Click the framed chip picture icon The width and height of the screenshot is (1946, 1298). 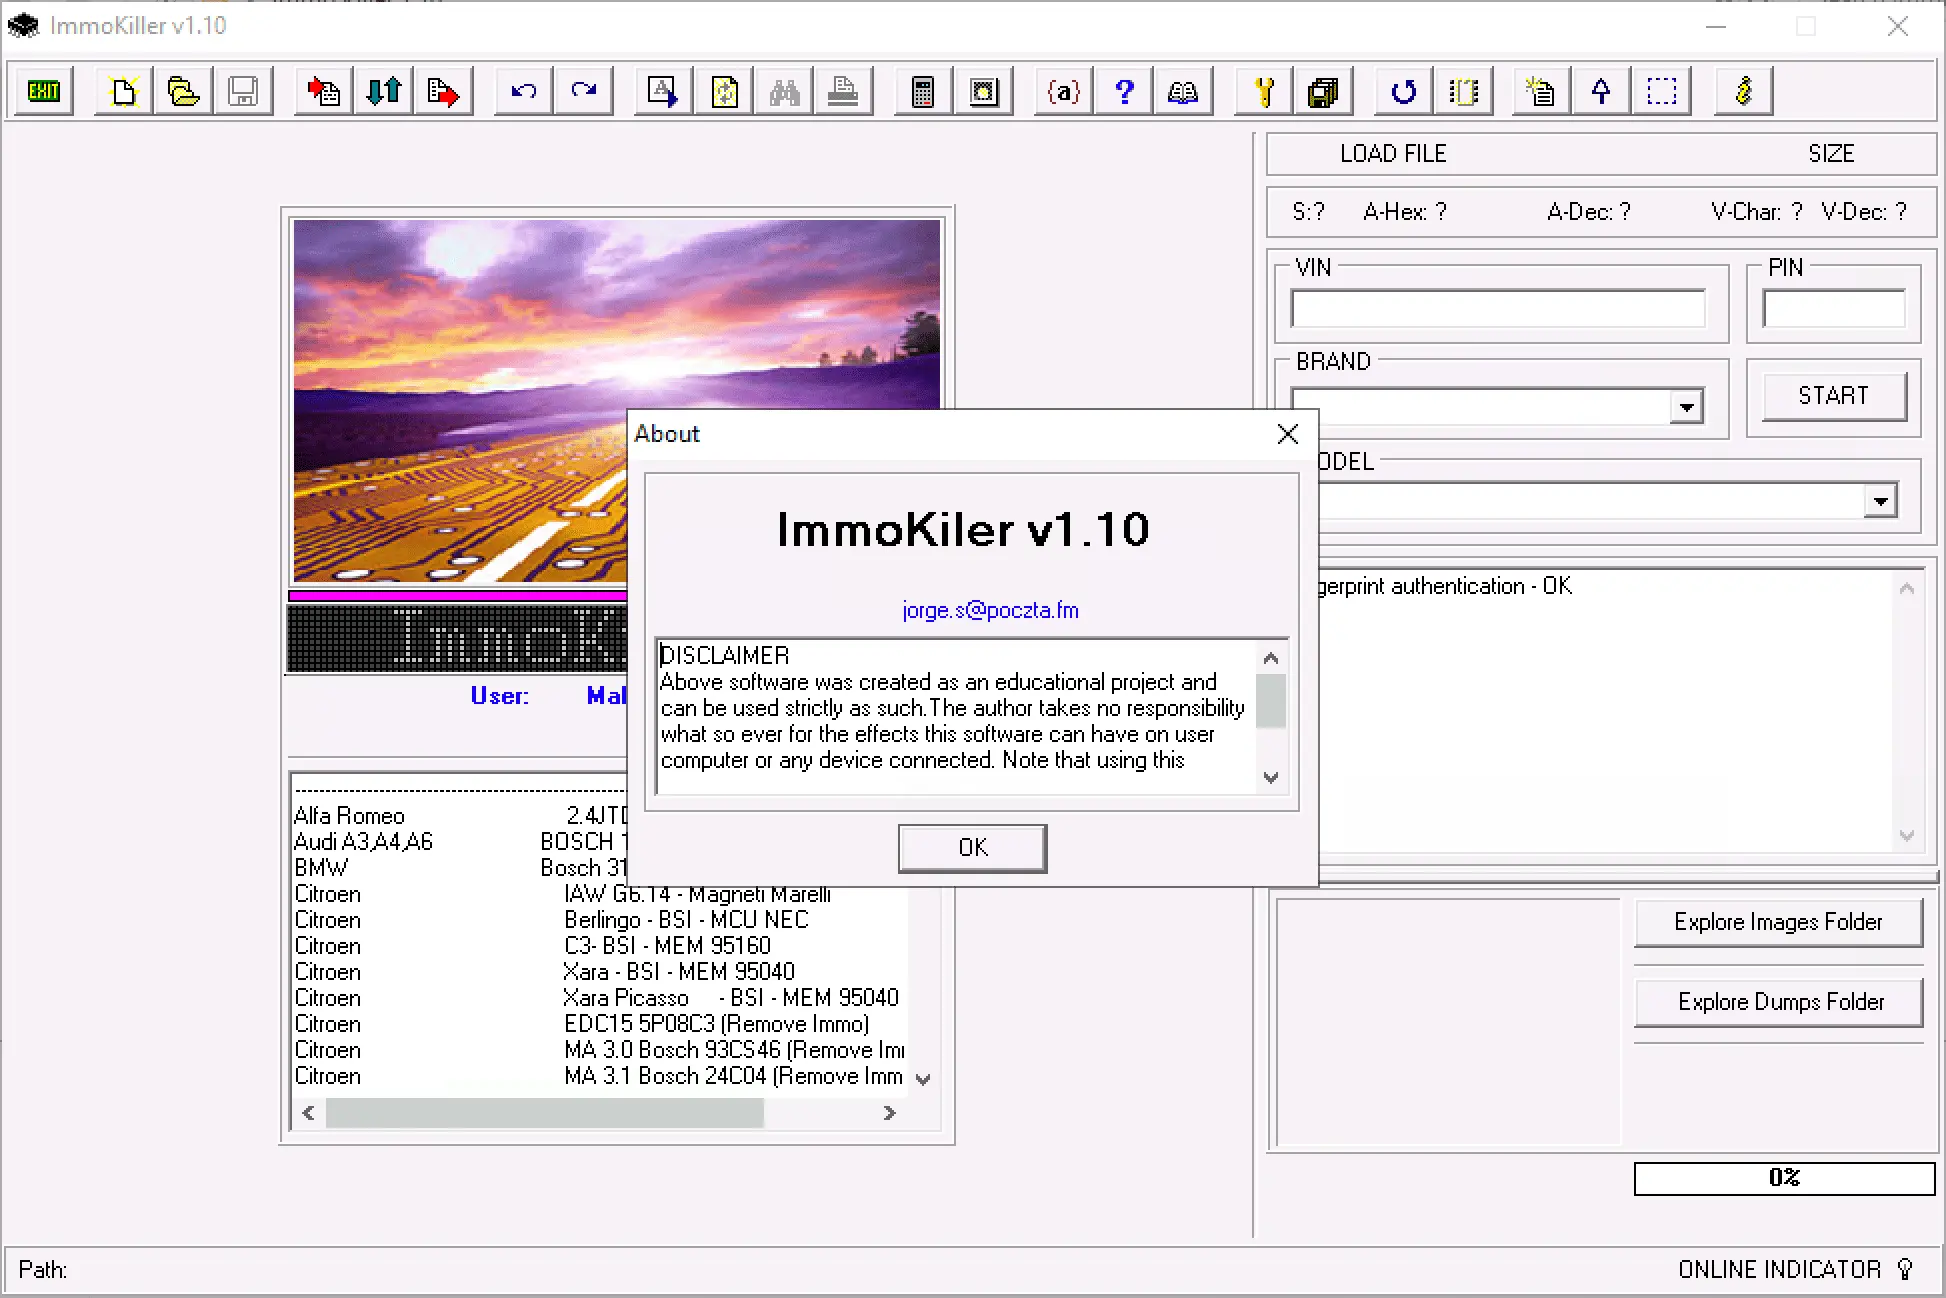[x=984, y=92]
